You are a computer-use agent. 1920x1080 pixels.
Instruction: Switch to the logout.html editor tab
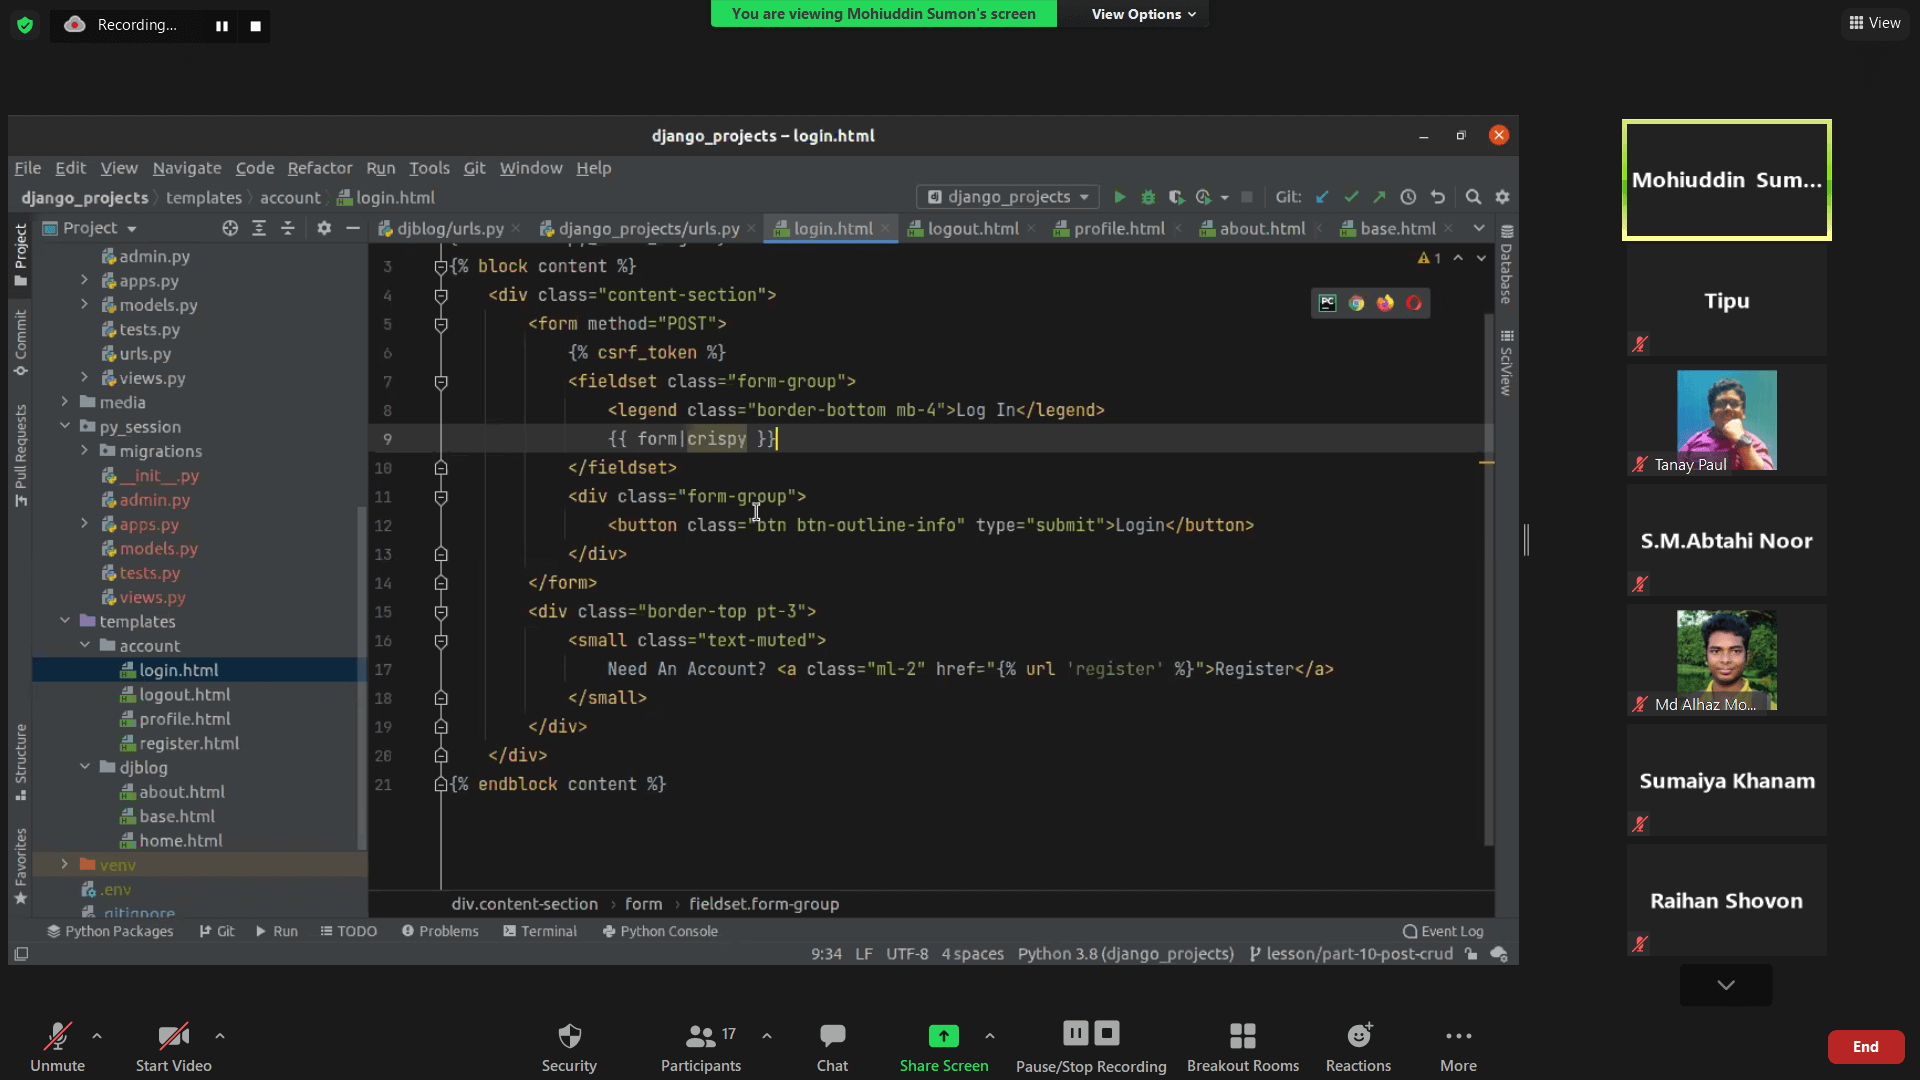tap(971, 228)
